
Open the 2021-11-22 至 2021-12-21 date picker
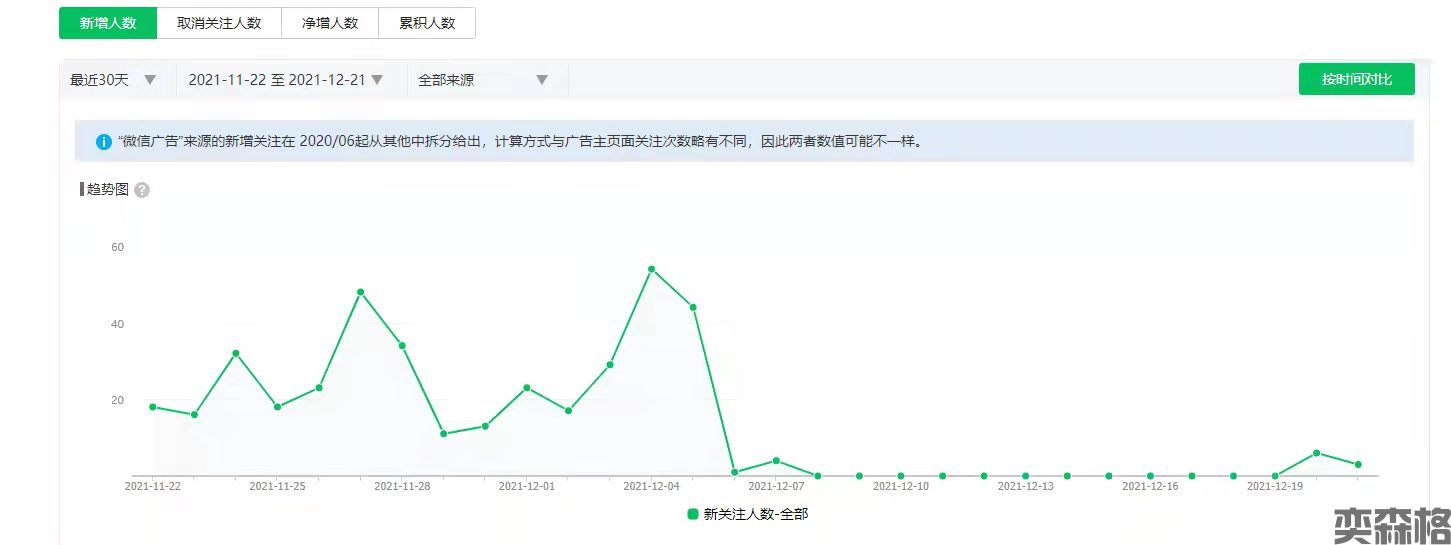click(x=285, y=80)
